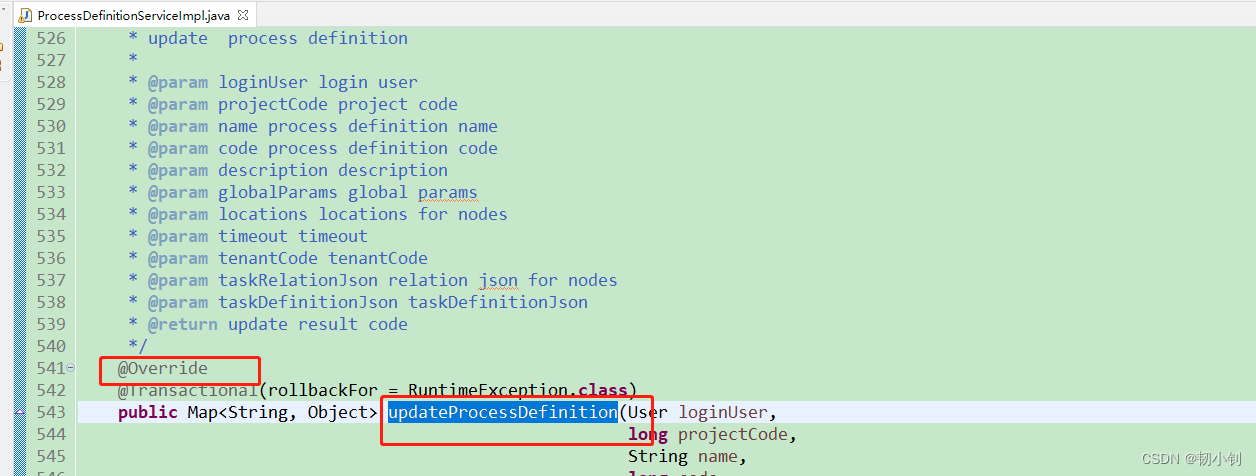
Task: Click 'String name' parameter on line 545
Action: (683, 456)
